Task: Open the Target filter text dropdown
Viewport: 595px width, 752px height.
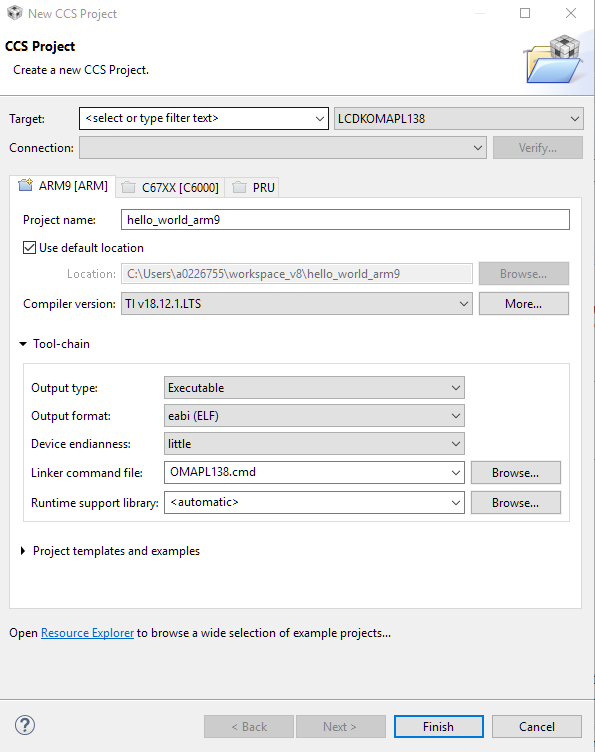Action: tap(319, 118)
